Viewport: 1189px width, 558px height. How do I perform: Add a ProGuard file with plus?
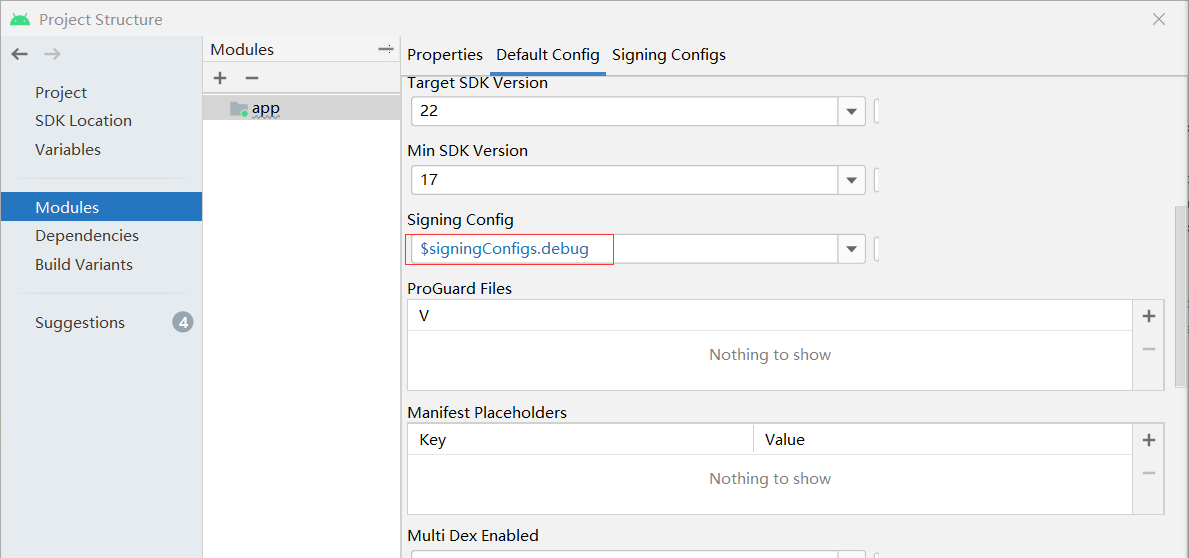pyautogui.click(x=1149, y=316)
